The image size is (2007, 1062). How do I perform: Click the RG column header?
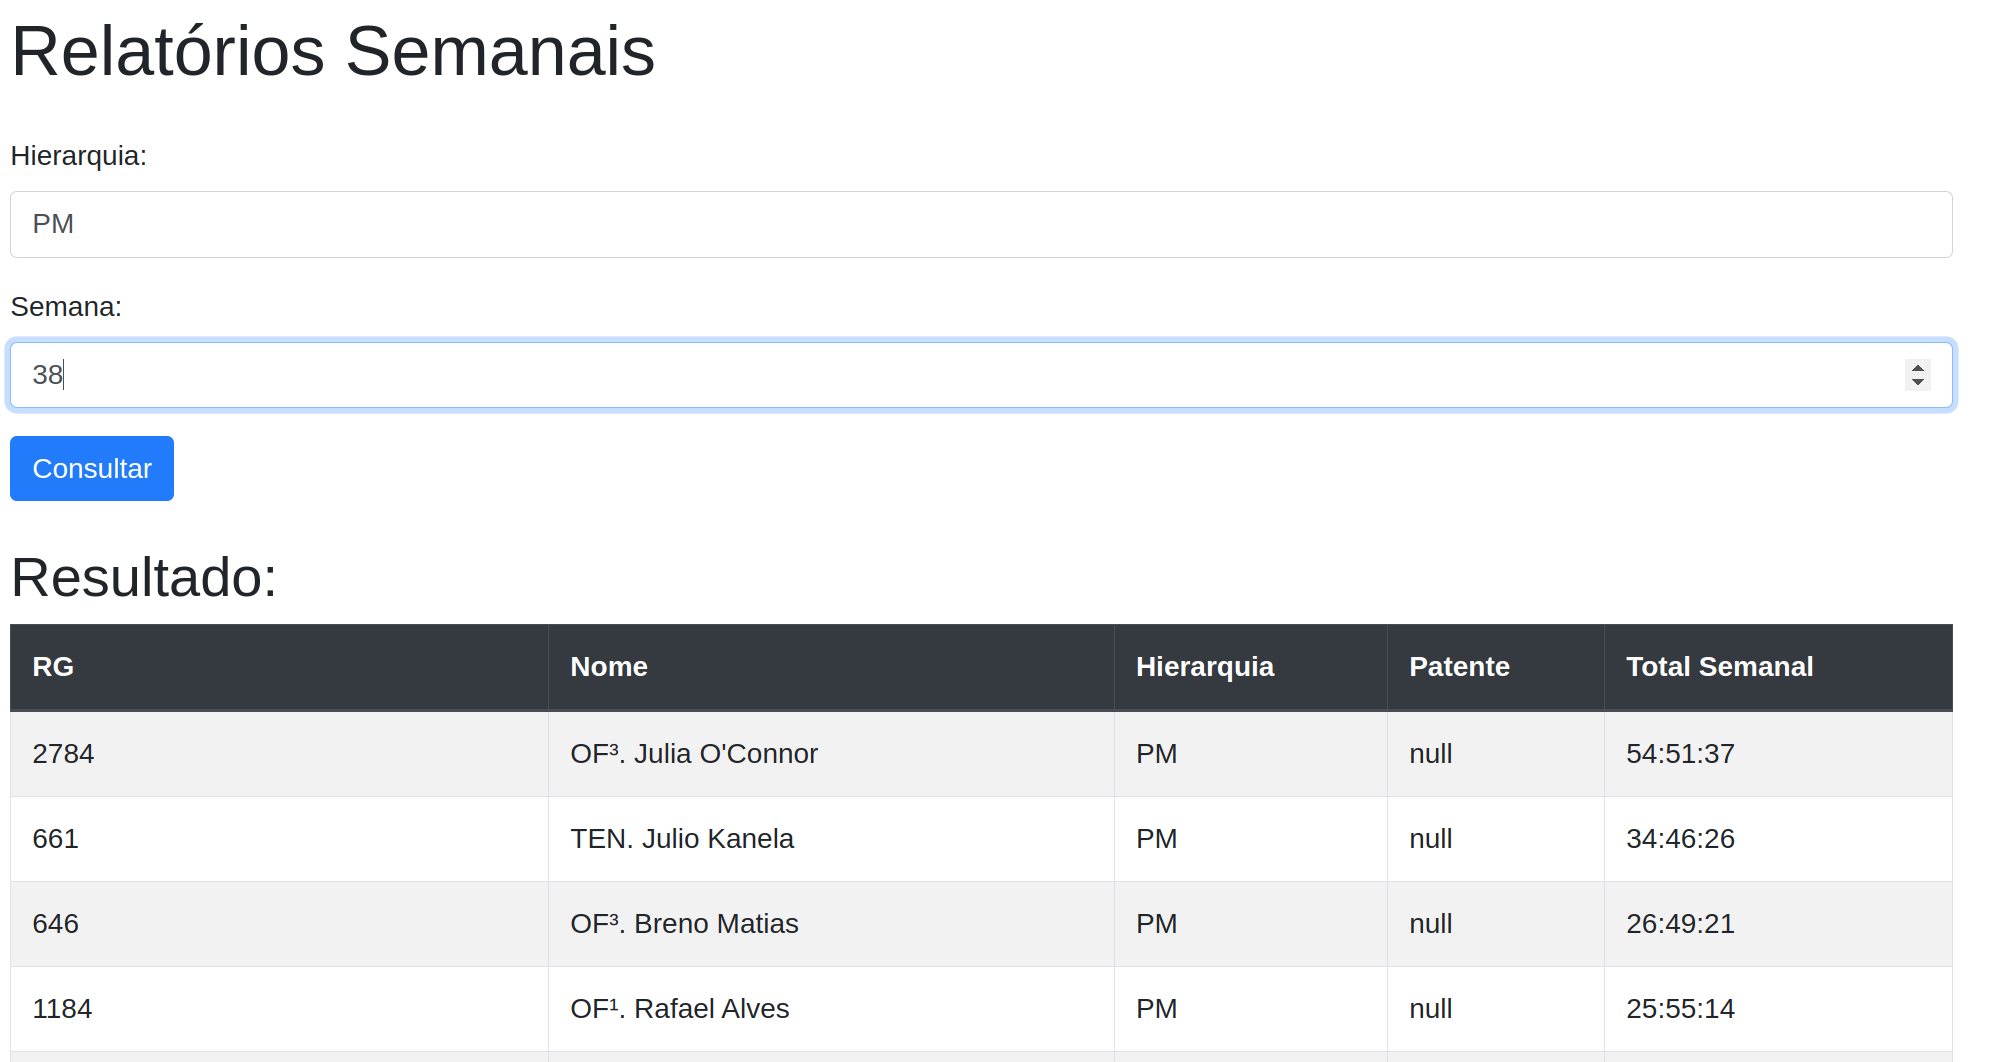(53, 667)
